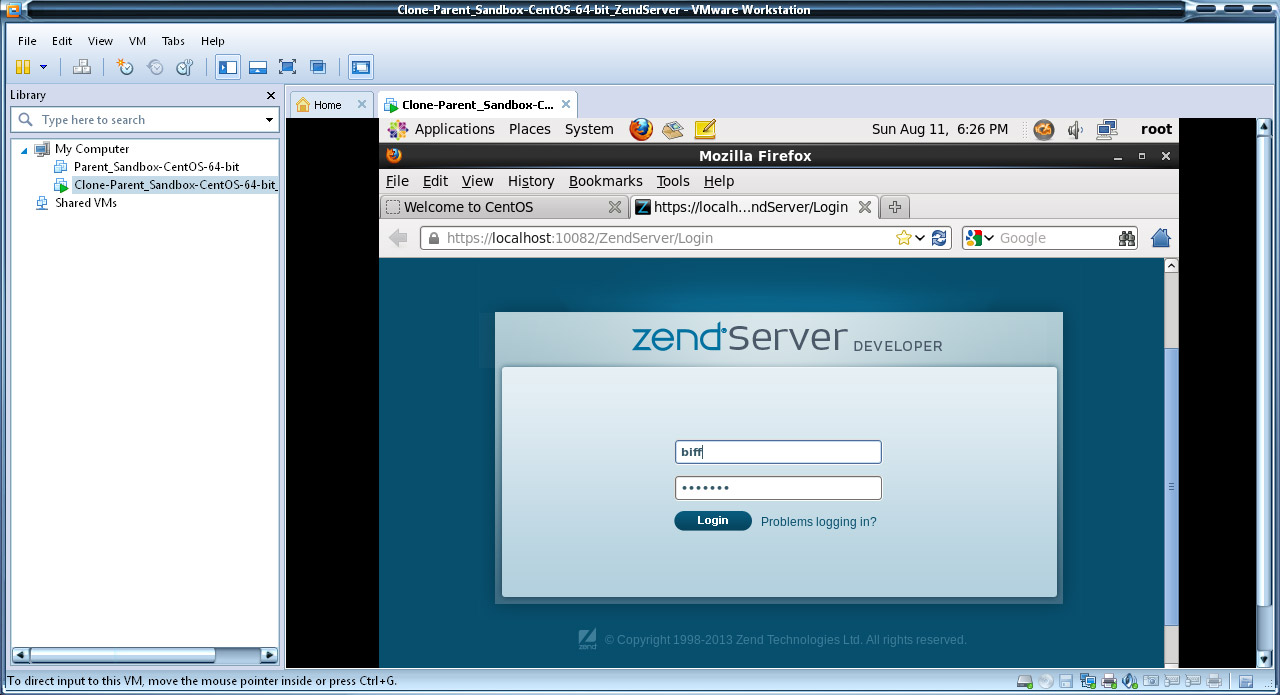The width and height of the screenshot is (1280, 695).
Task: Launch Firefox from GNOME panel
Action: pyautogui.click(x=641, y=129)
